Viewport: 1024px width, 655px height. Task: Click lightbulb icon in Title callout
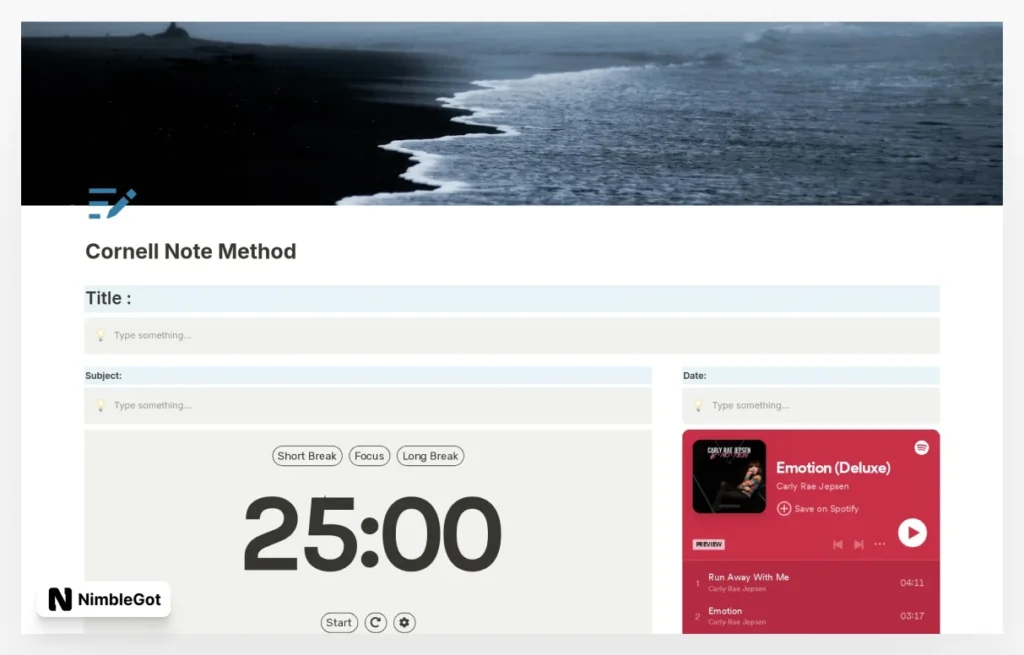[x=101, y=335]
